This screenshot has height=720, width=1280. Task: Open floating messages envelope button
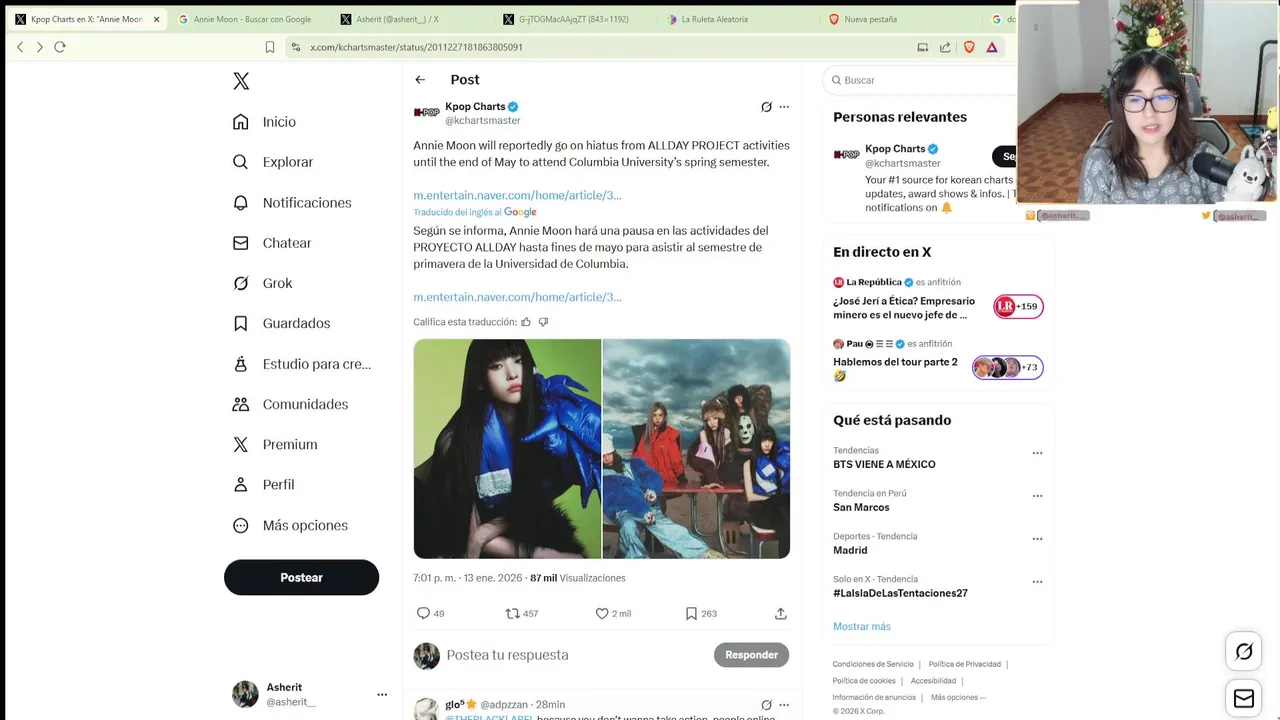(1244, 698)
